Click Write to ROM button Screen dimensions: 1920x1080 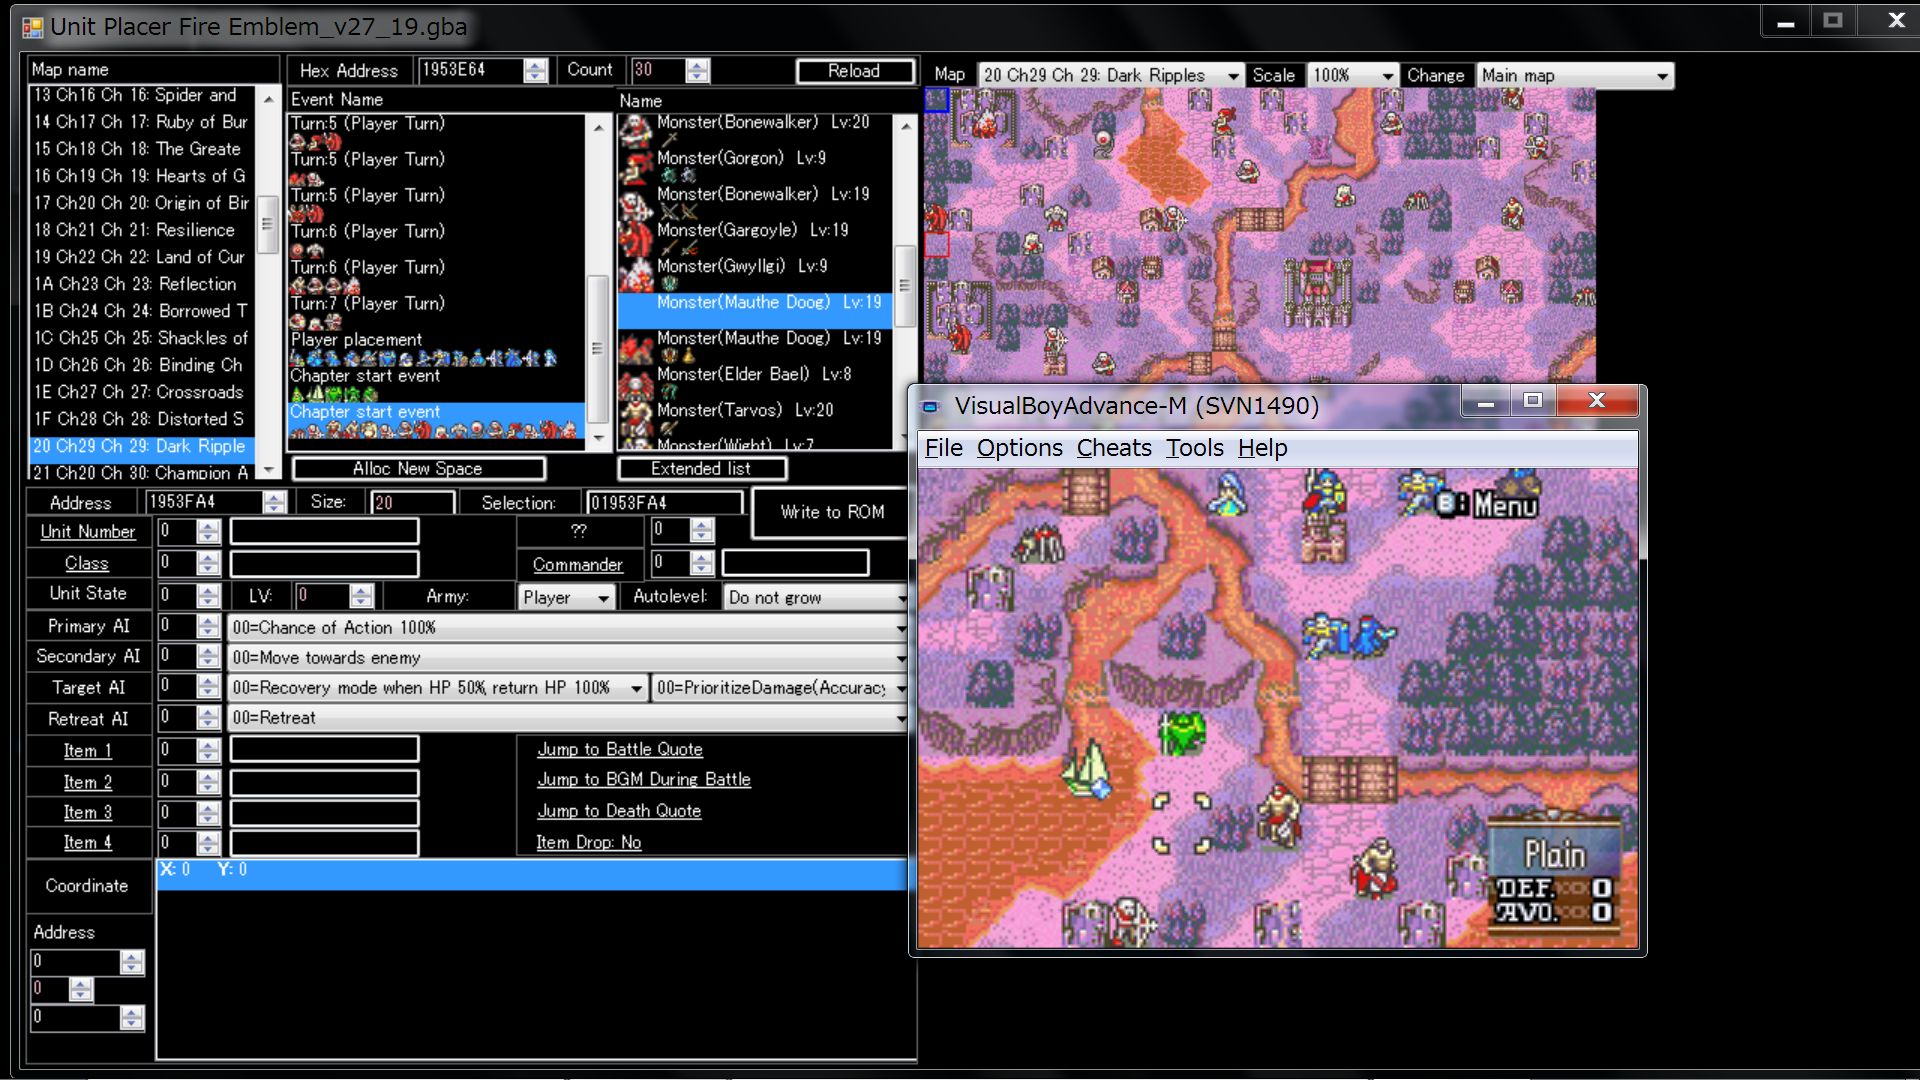(x=832, y=512)
